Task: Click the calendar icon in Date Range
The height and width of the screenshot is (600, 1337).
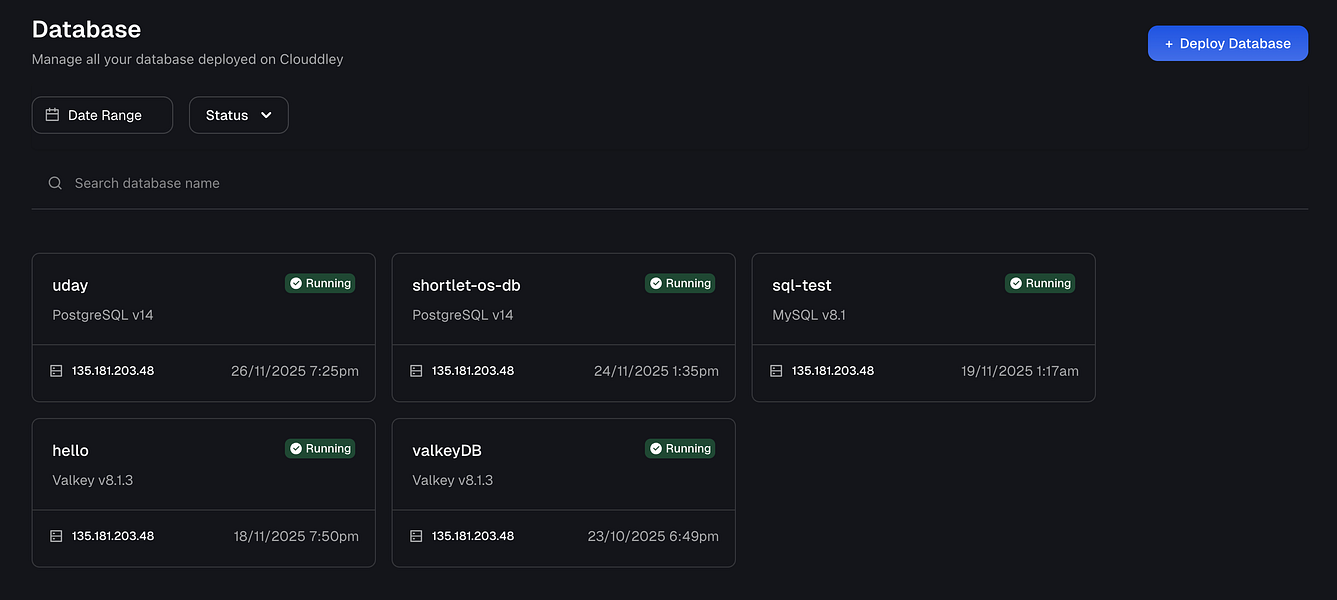Action: pyautogui.click(x=53, y=115)
